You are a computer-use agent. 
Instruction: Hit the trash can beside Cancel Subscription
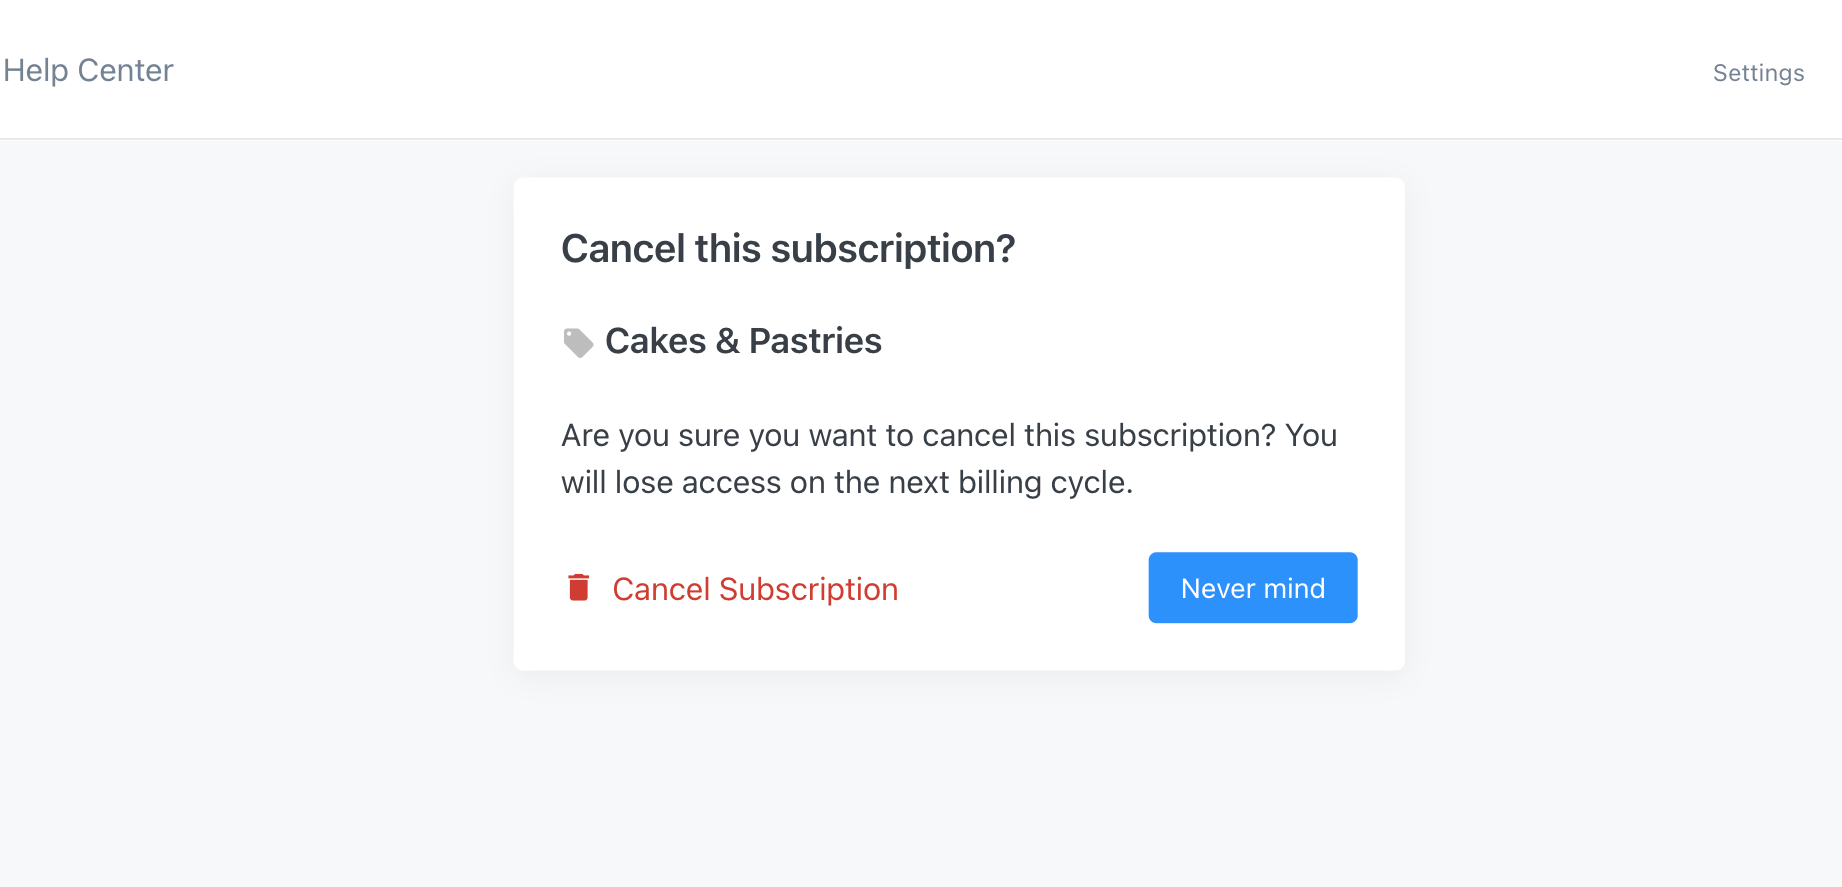pos(578,588)
